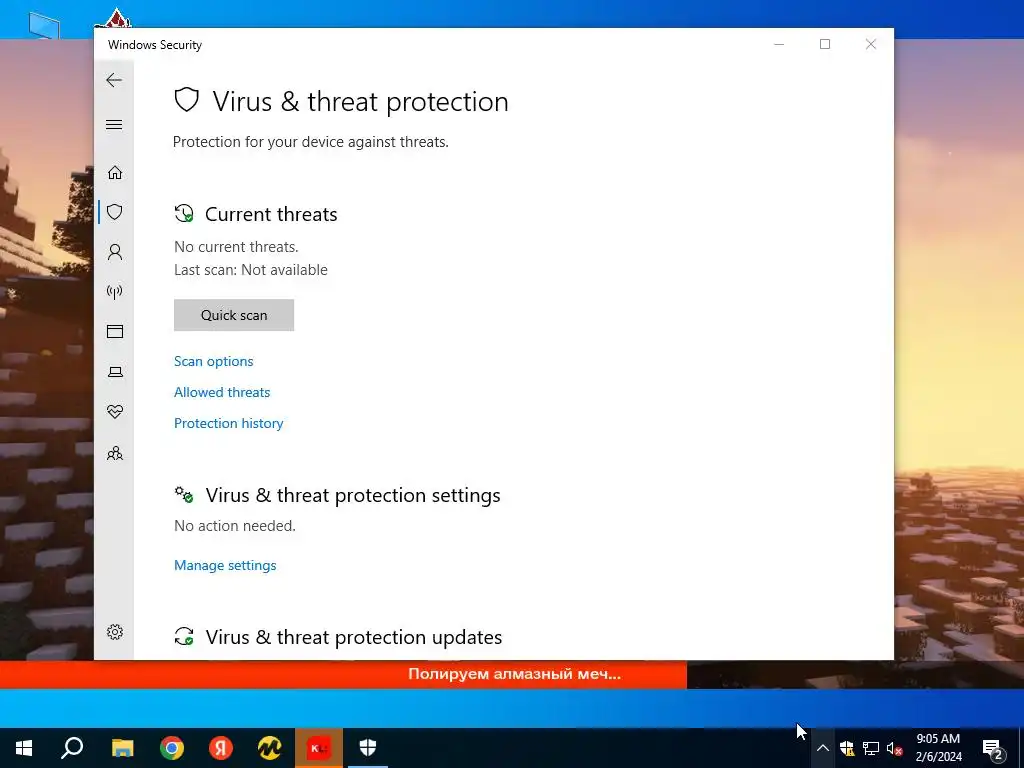Open the hamburger navigation menu

click(x=114, y=125)
